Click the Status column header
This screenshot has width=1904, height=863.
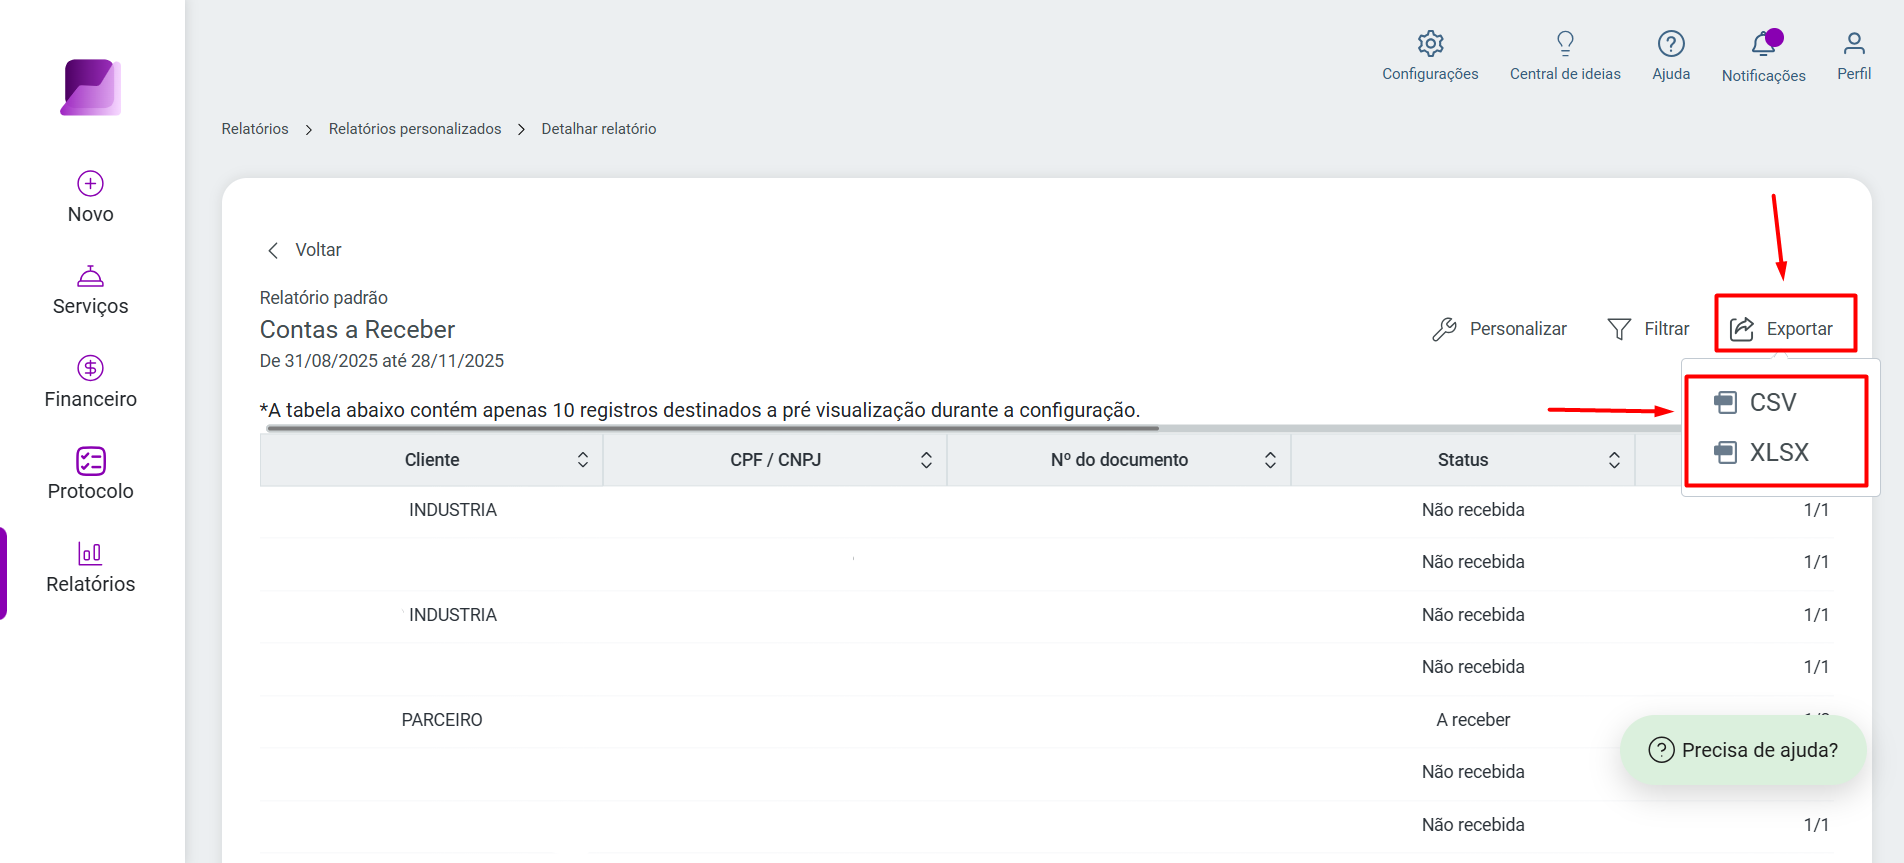tap(1463, 460)
